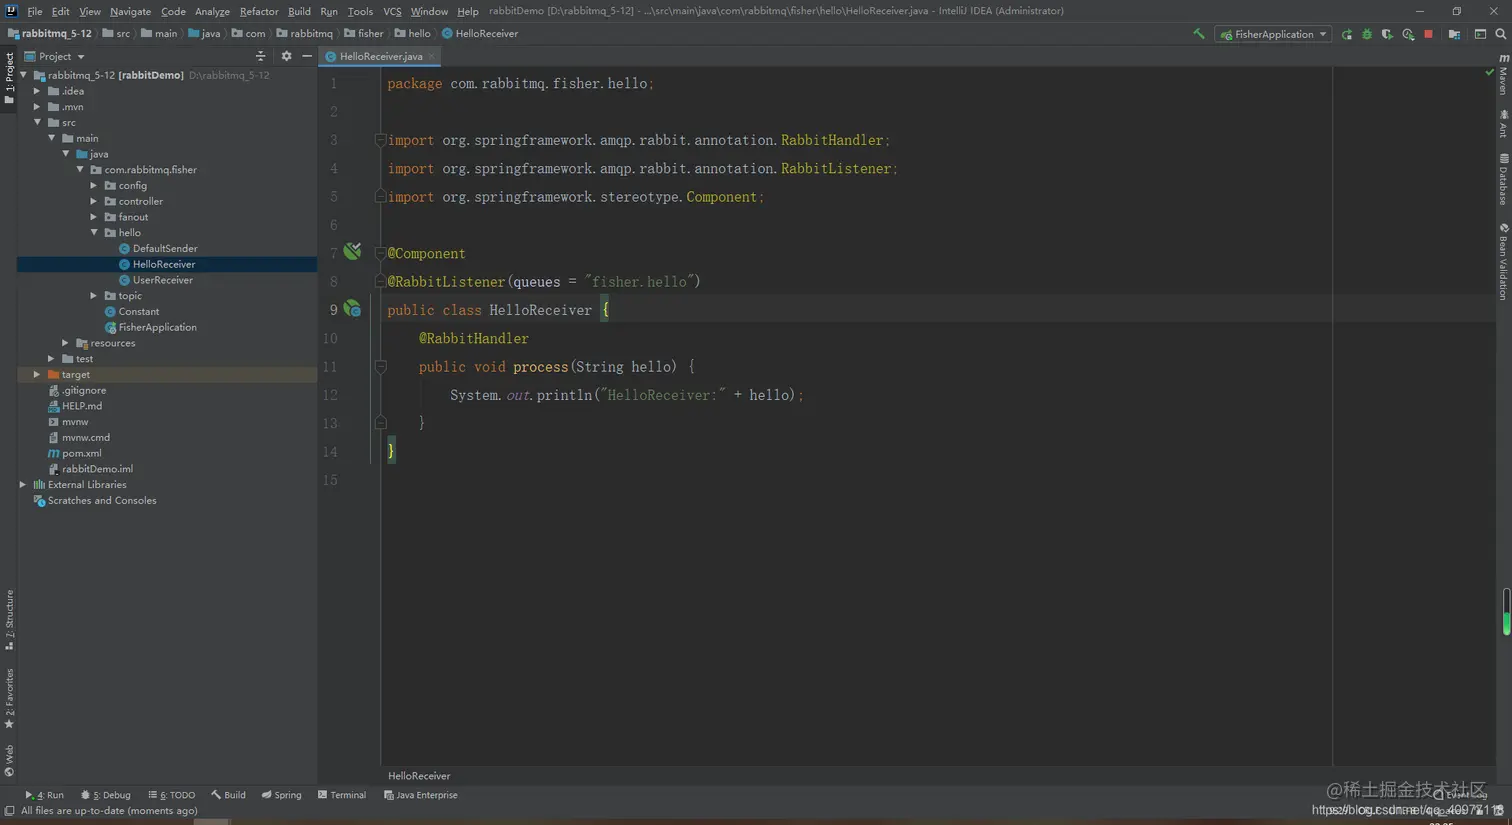The image size is (1512, 825).
Task: Click the Search Everywhere magnifier icon
Action: (1500, 34)
